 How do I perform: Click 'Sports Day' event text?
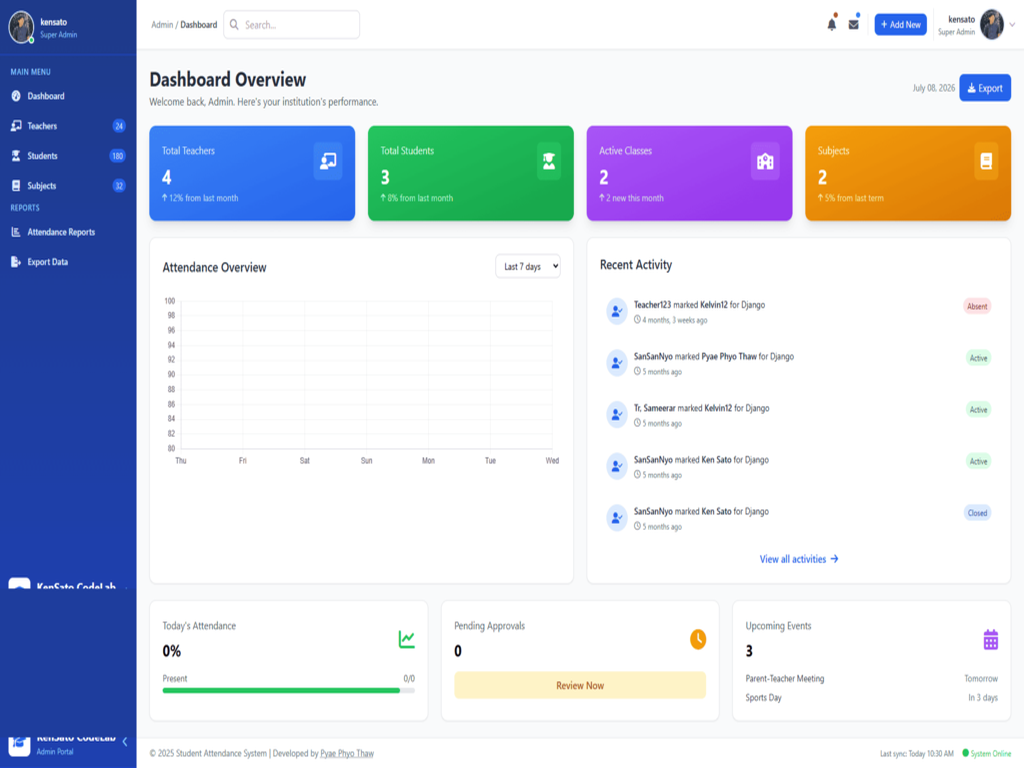tap(763, 698)
